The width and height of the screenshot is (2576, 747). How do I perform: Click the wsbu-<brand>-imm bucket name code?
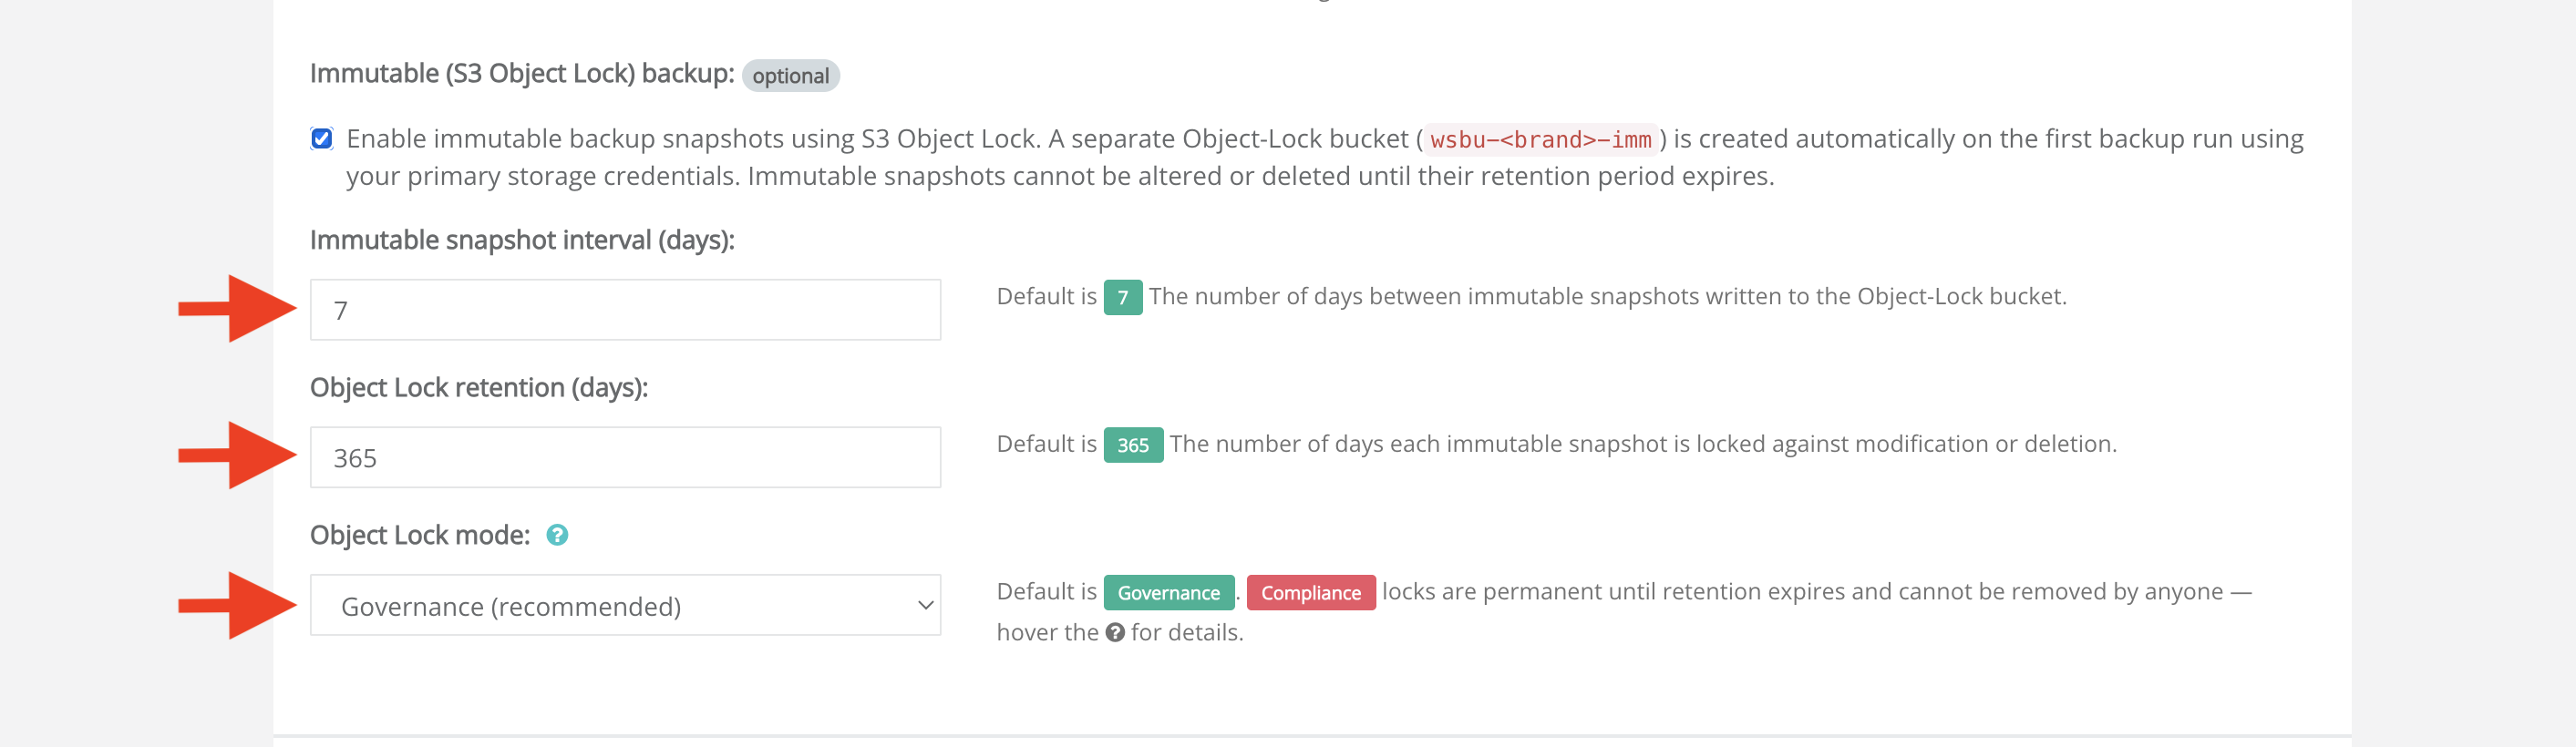pos(1540,139)
